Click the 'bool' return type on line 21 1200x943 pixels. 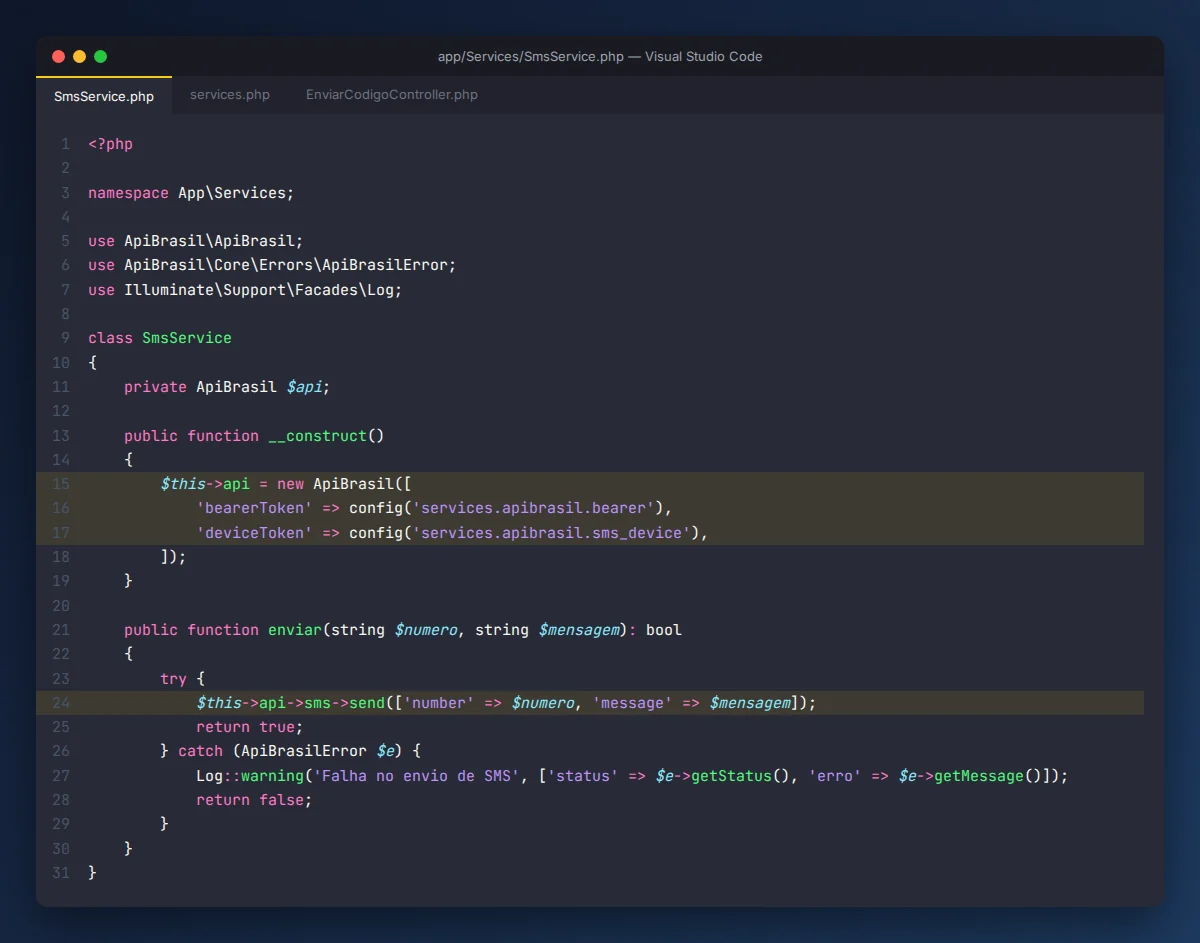pos(664,630)
